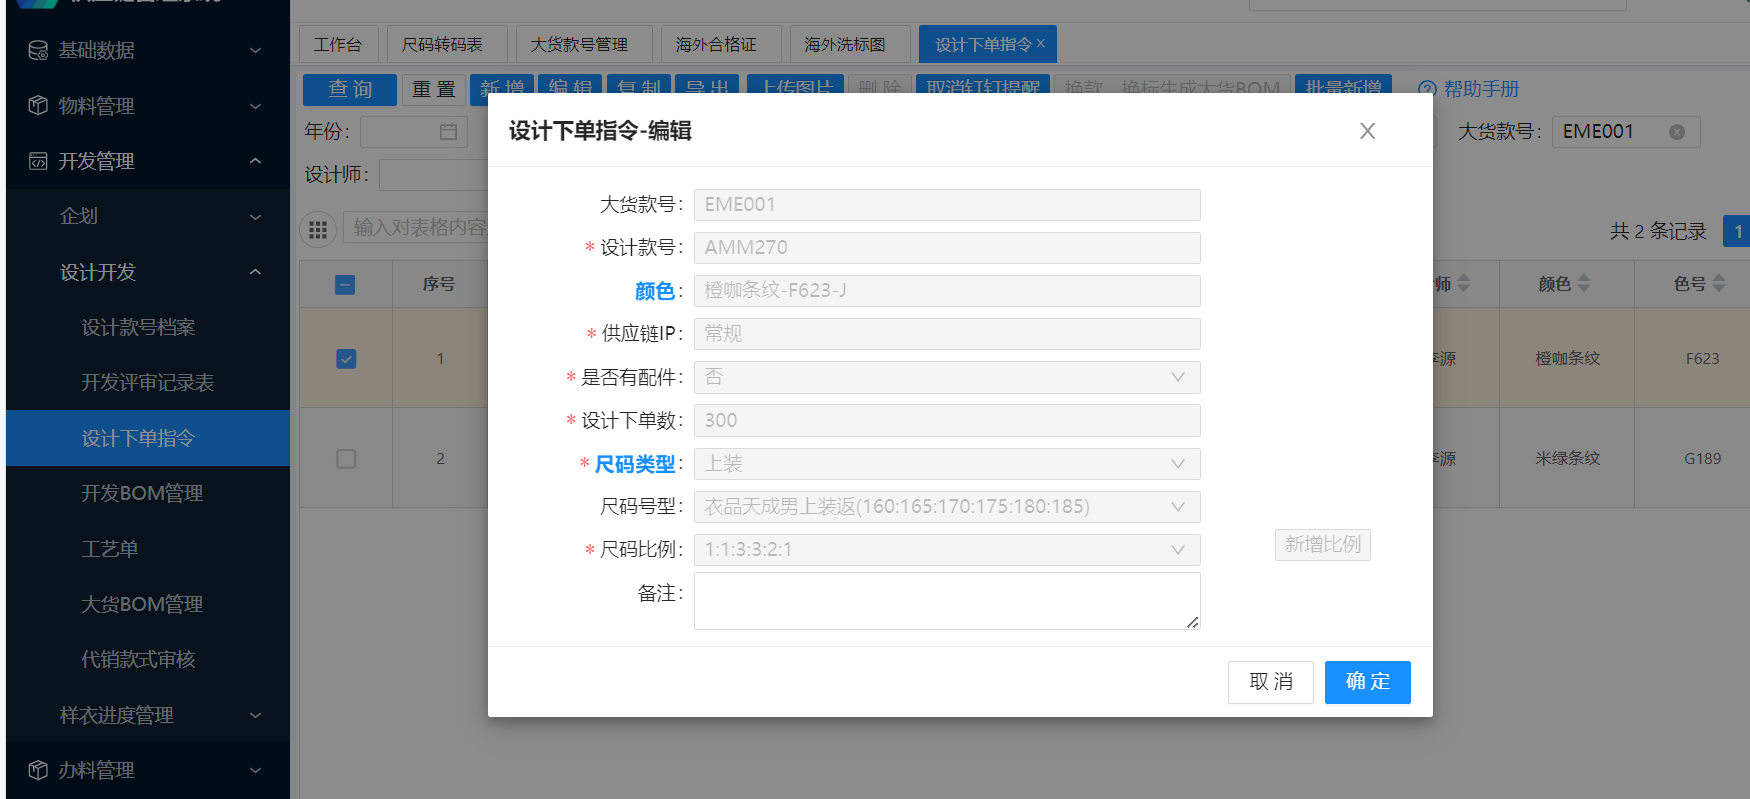Open the 尺码比例 dropdown

[x=946, y=550]
